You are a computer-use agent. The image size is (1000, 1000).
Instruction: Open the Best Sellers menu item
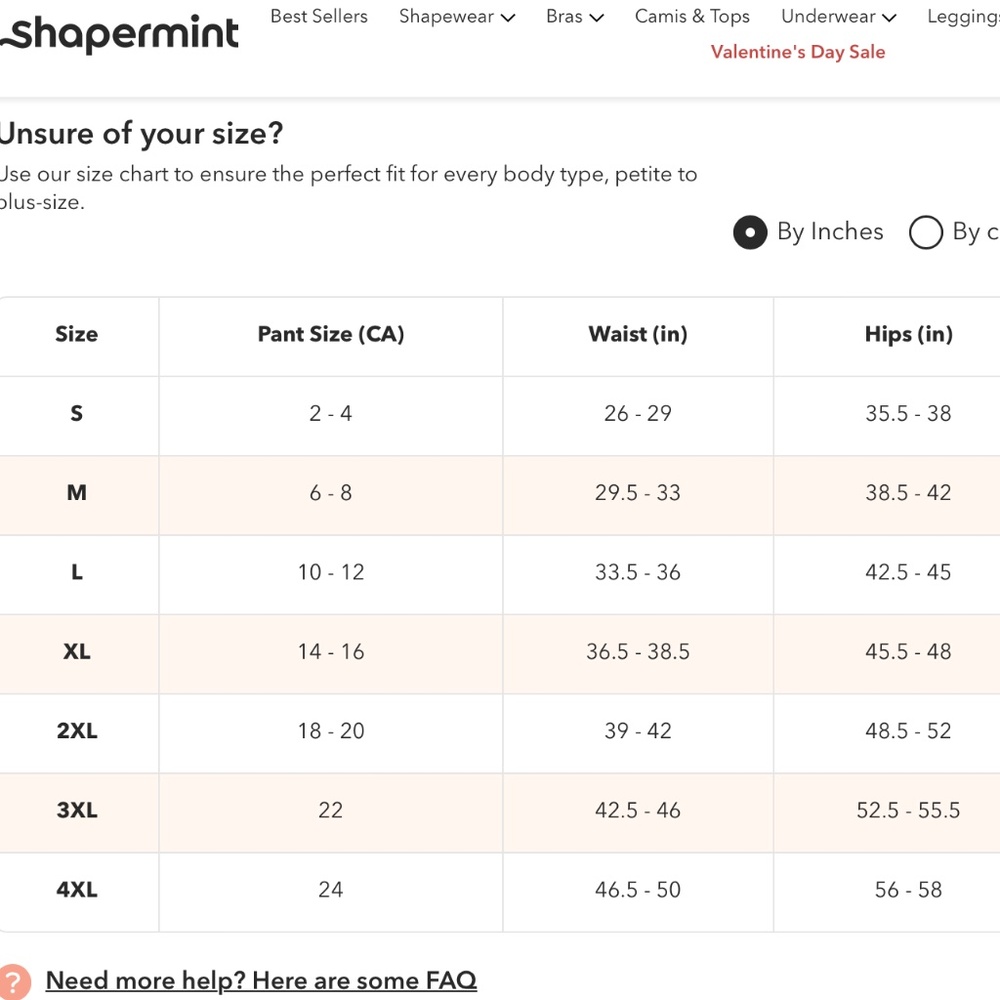[x=319, y=16]
